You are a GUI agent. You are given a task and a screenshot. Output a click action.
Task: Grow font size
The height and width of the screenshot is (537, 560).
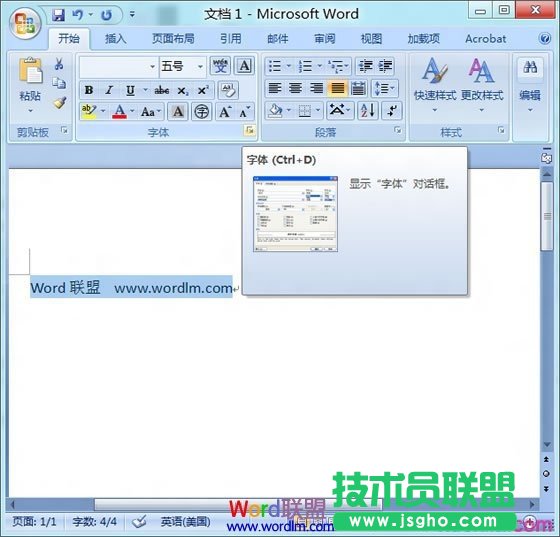pyautogui.click(x=225, y=112)
